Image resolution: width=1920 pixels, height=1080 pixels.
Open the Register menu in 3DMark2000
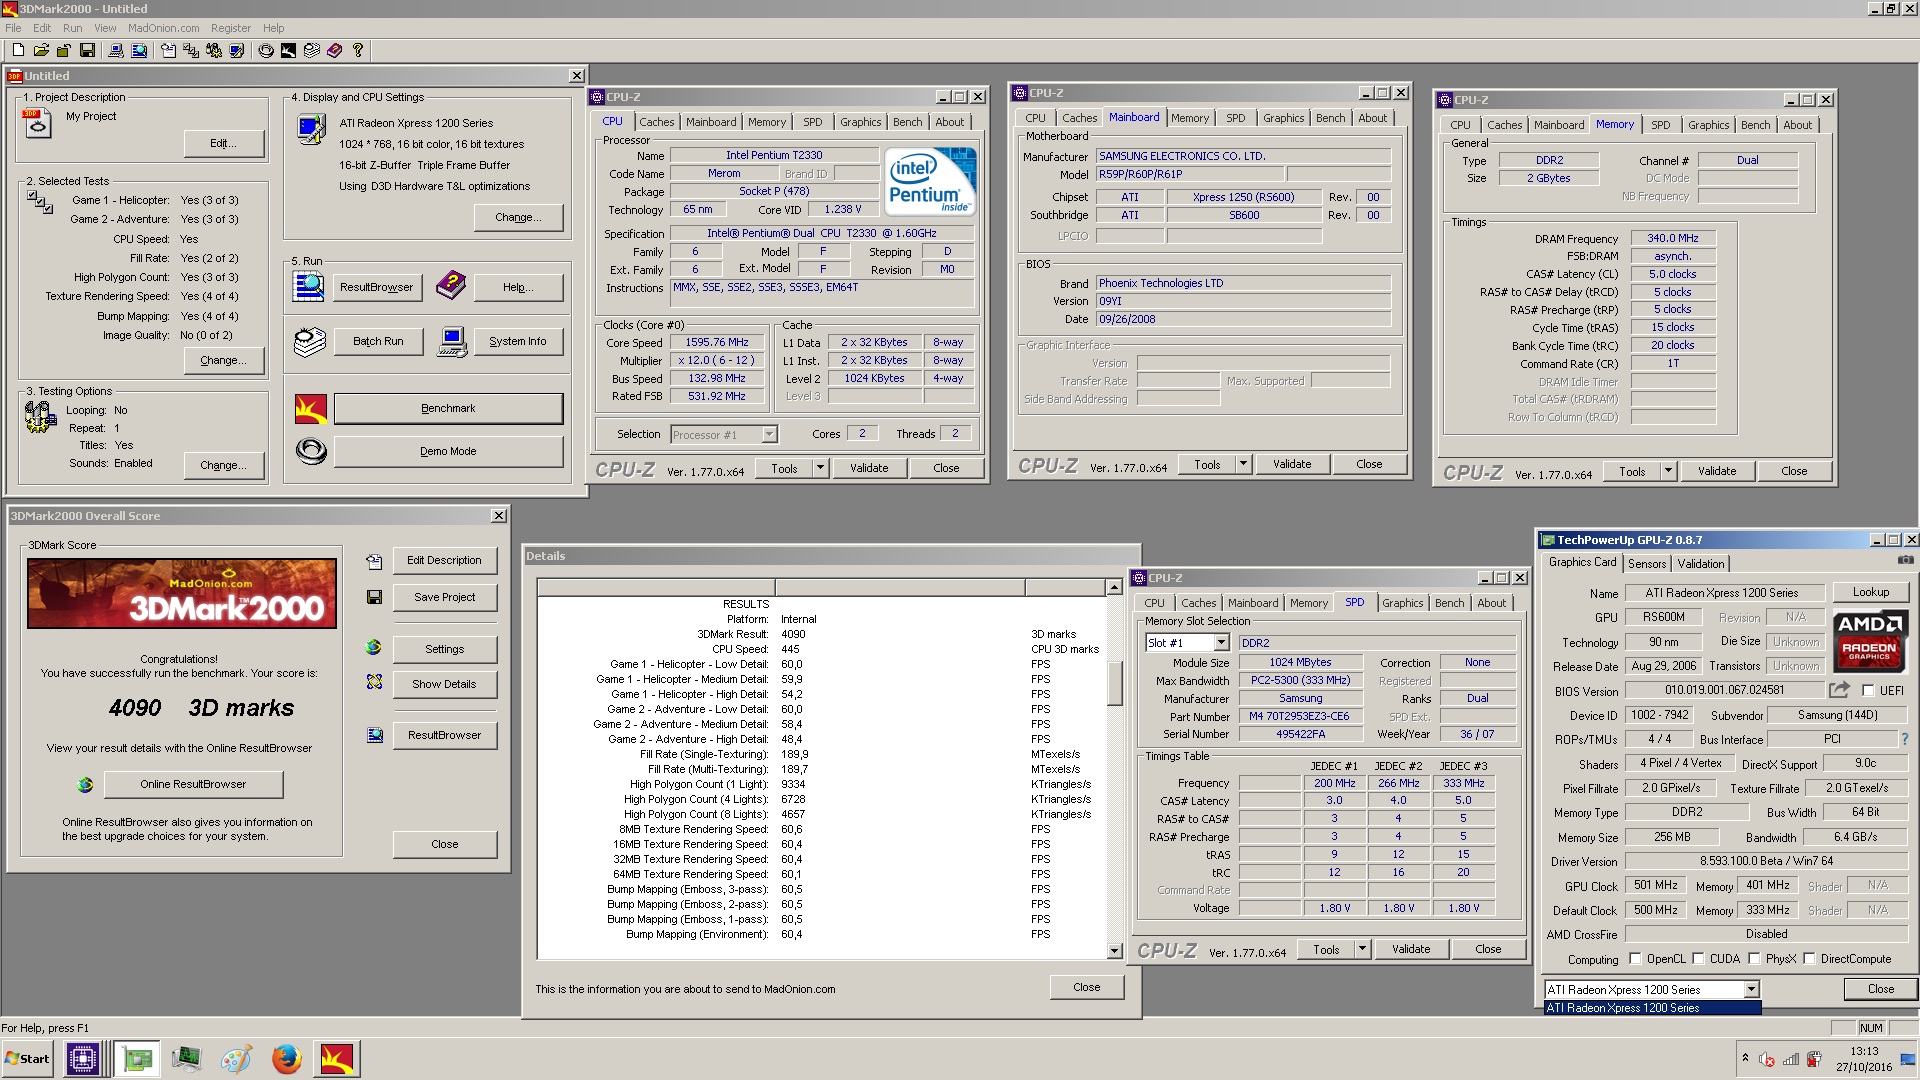point(231,28)
